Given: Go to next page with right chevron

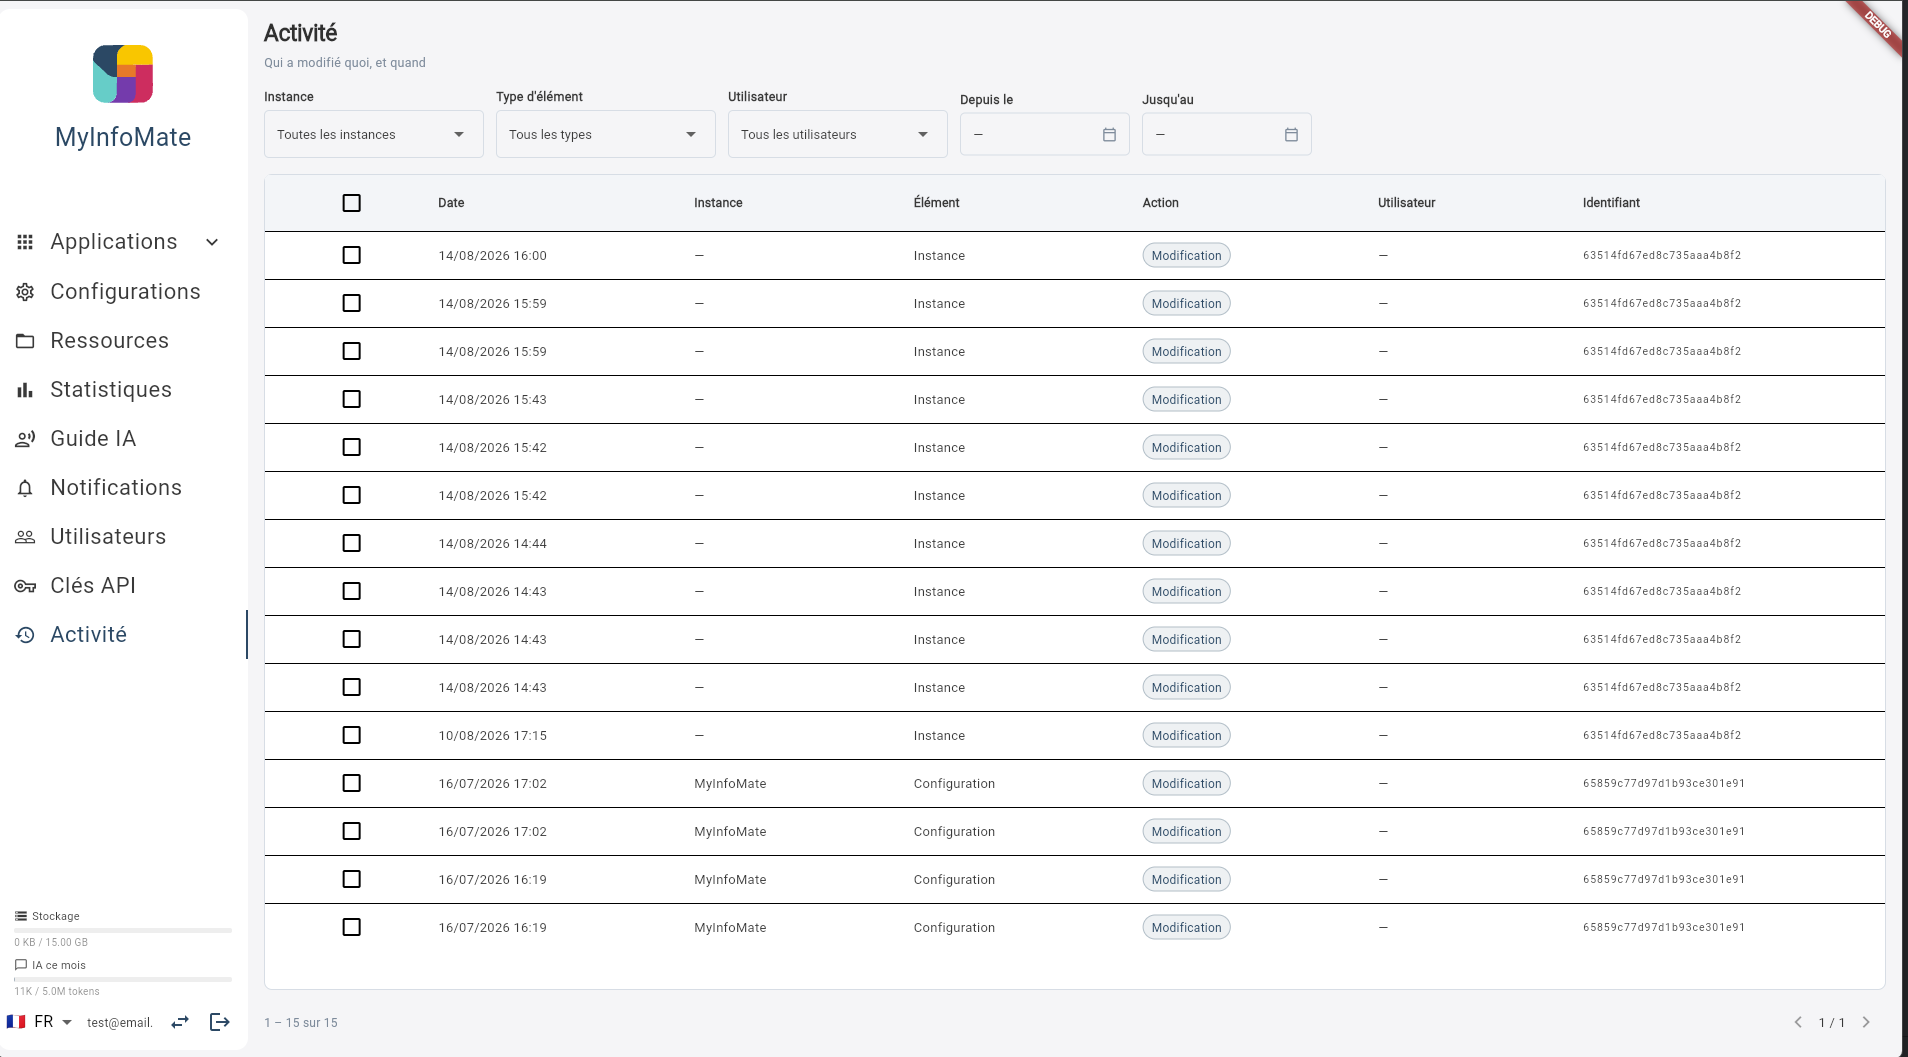Looking at the screenshot, I should [x=1866, y=1022].
